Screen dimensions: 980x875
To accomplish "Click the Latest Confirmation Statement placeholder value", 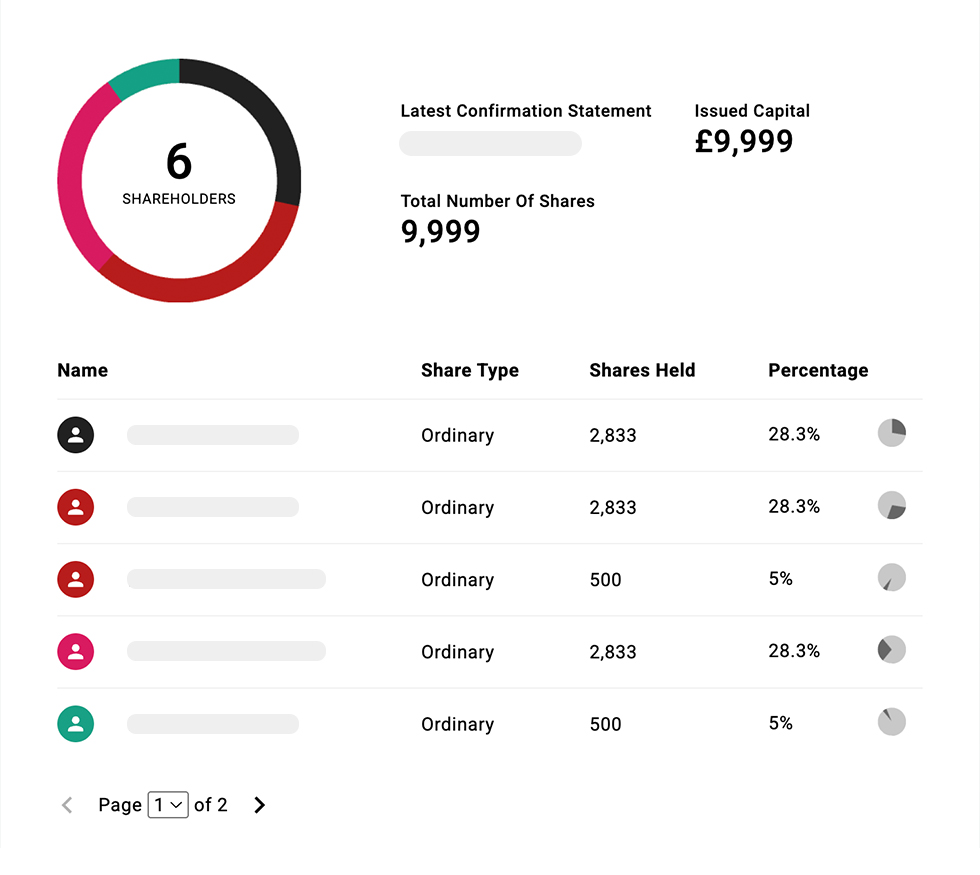I will click(x=490, y=144).
